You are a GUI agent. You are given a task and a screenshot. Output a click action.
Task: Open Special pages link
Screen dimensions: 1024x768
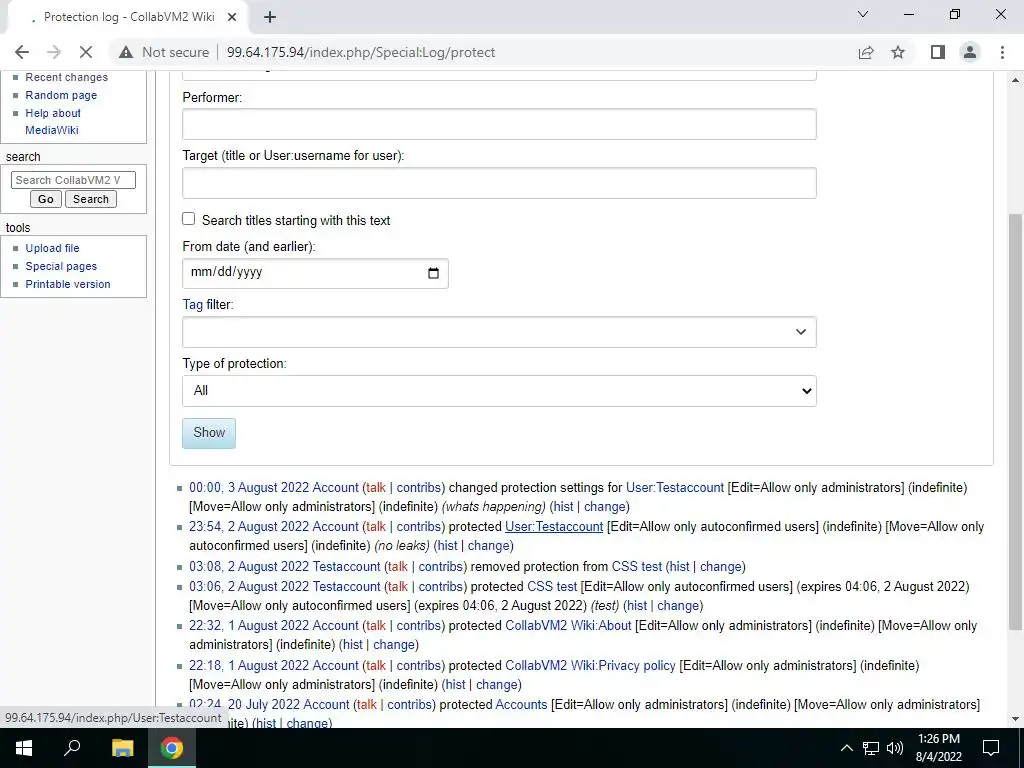pos(61,266)
